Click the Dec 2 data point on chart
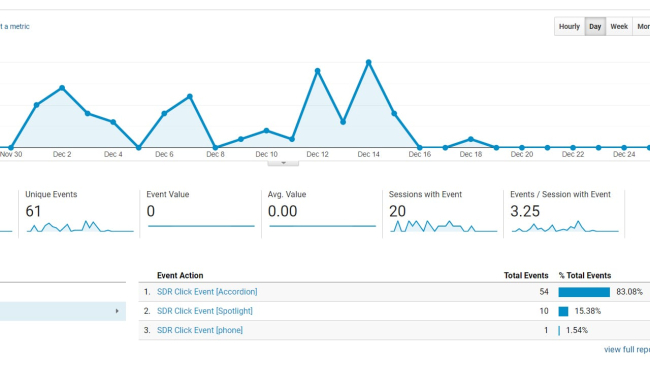The width and height of the screenshot is (650, 365). click(x=62, y=88)
